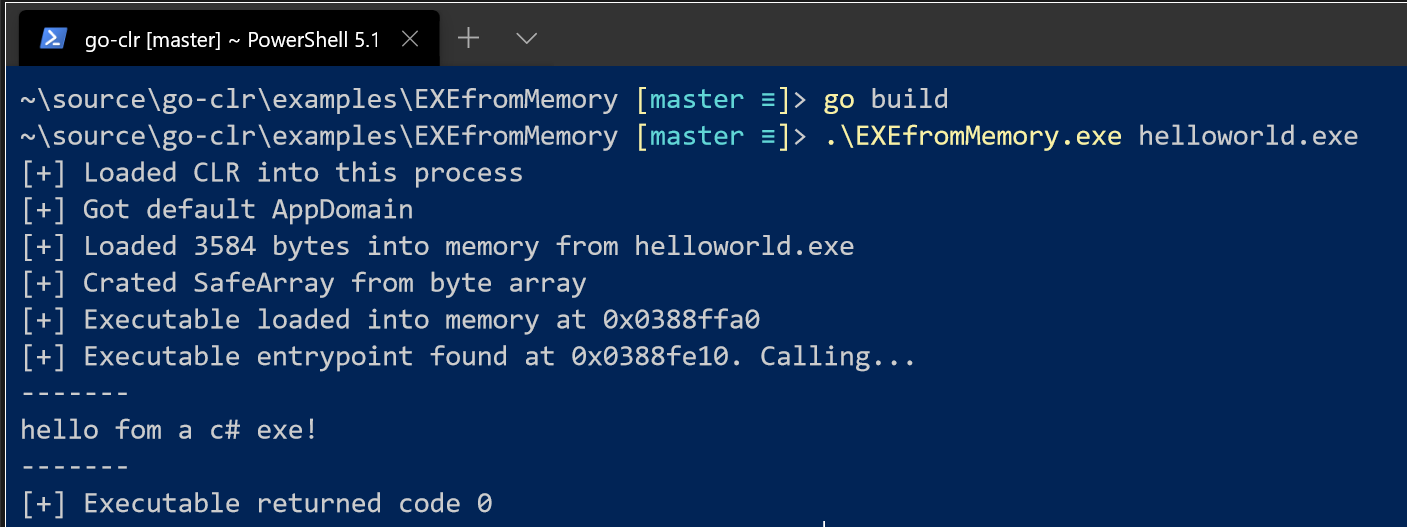The image size is (1407, 527).
Task: Click the first dashed separator line
Action: click(75, 393)
